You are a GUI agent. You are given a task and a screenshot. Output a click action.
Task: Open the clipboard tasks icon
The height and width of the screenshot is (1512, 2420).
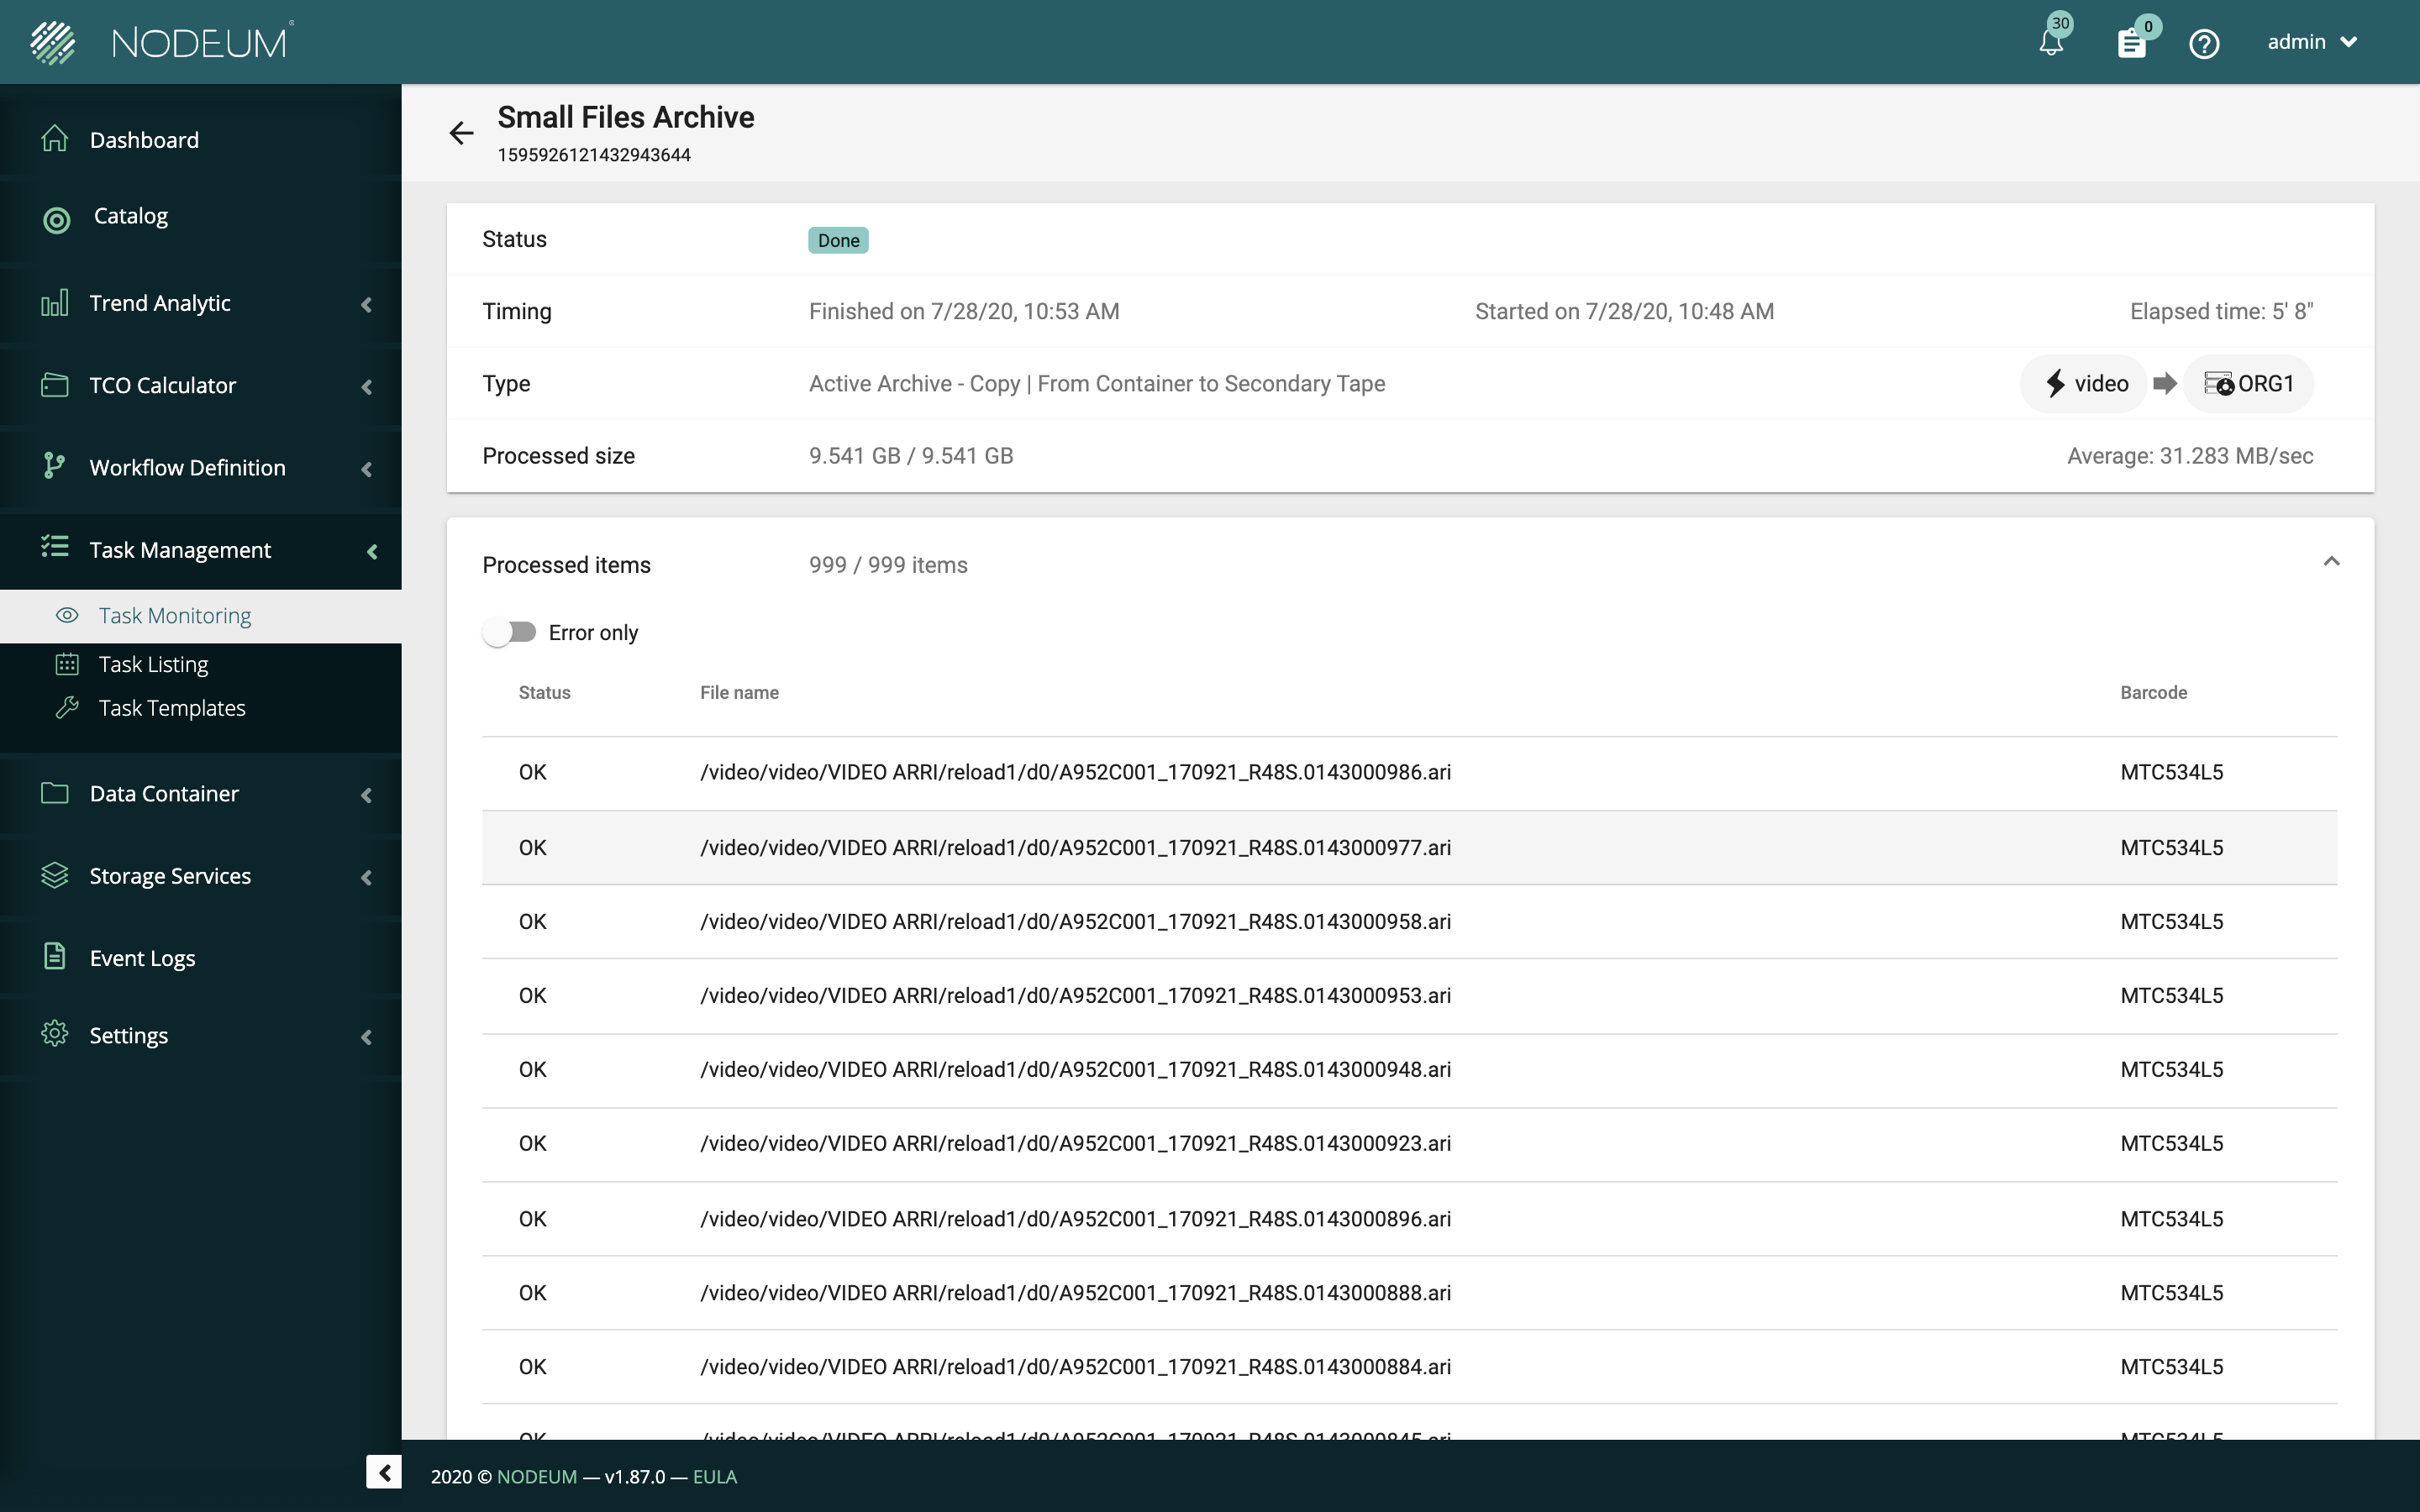(2131, 43)
